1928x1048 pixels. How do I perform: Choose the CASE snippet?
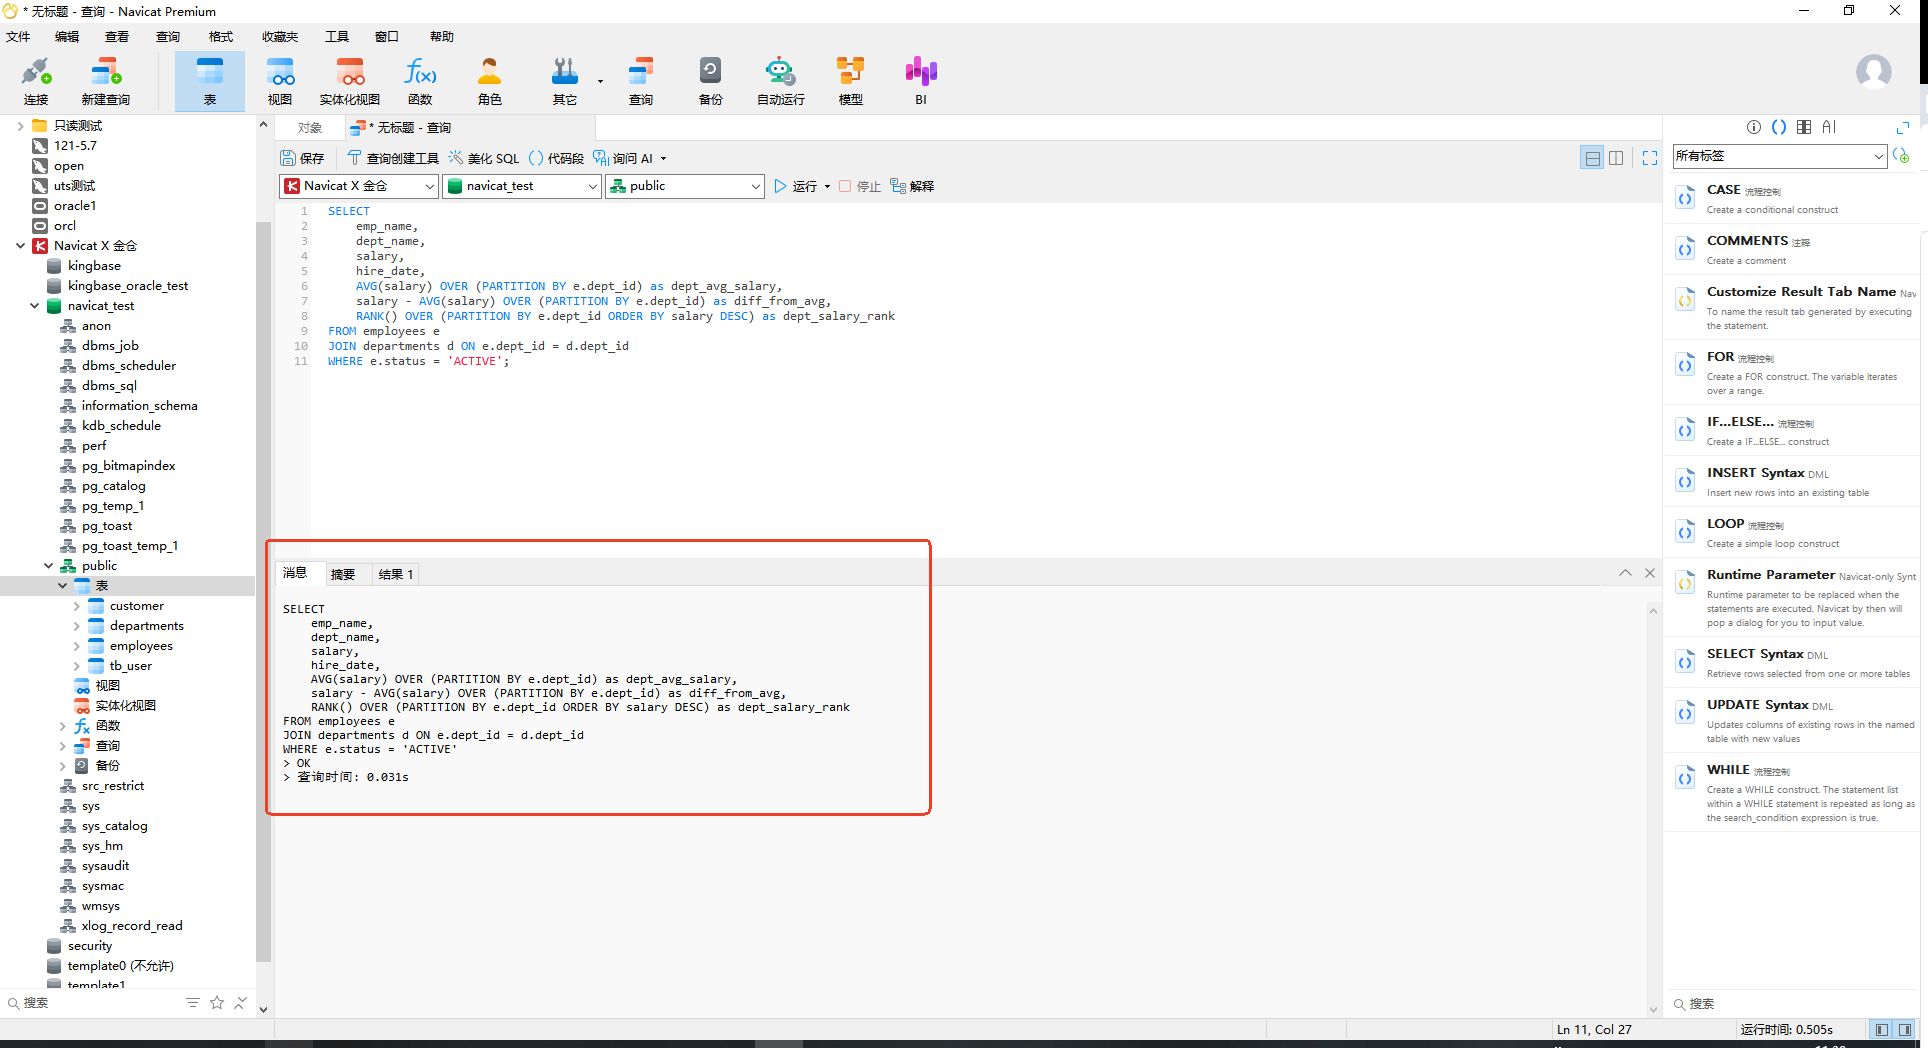coord(1792,198)
